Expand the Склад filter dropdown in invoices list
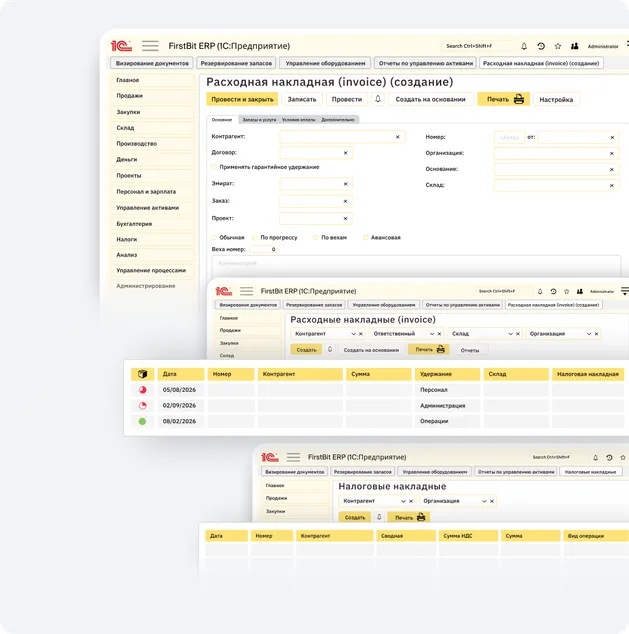Viewport: 629px width, 634px height. 510,333
